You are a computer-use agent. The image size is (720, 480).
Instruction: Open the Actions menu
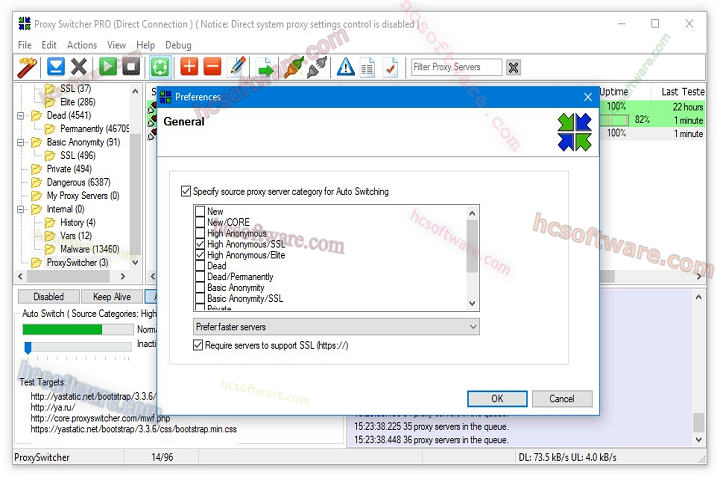(82, 45)
